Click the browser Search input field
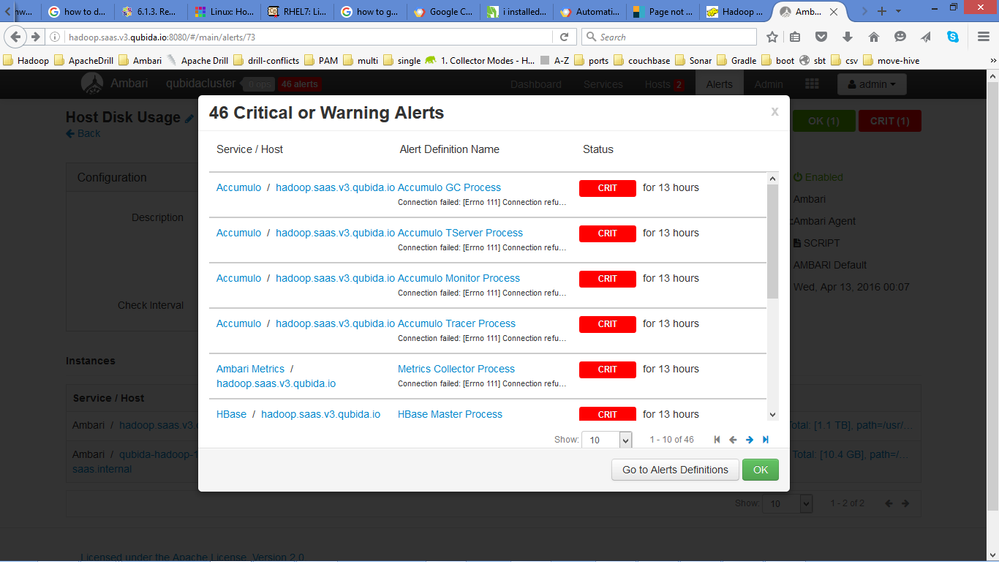 [x=669, y=37]
